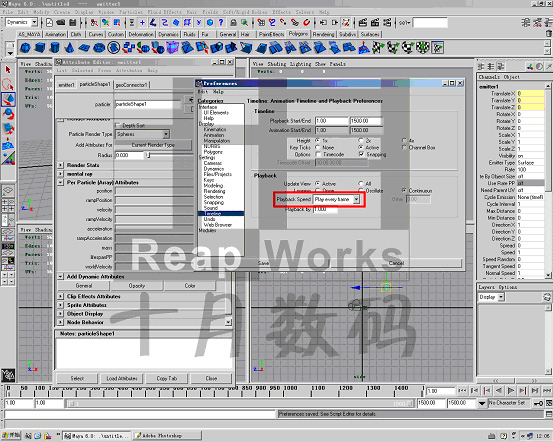Go to start of playback range
The image size is (553, 442).
[462, 390]
